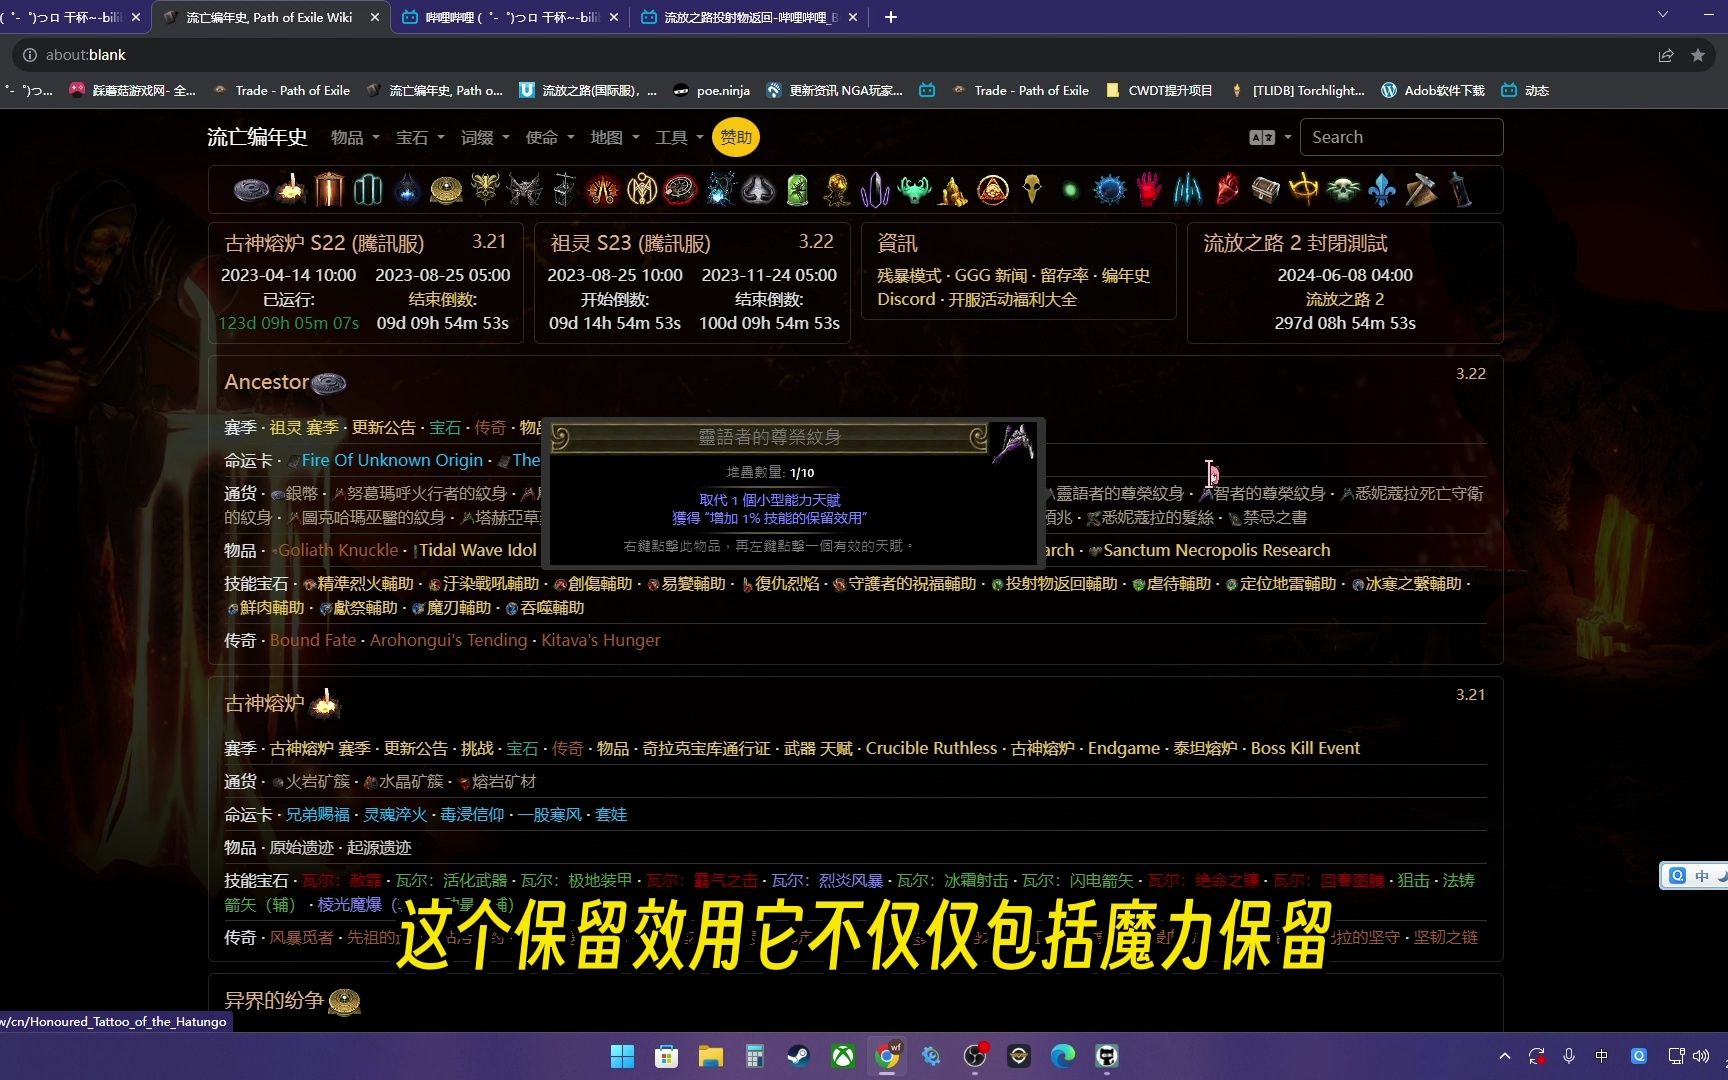Open the CWDT提升项目 bookmark
This screenshot has width=1728, height=1080.
pyautogui.click(x=1159, y=90)
